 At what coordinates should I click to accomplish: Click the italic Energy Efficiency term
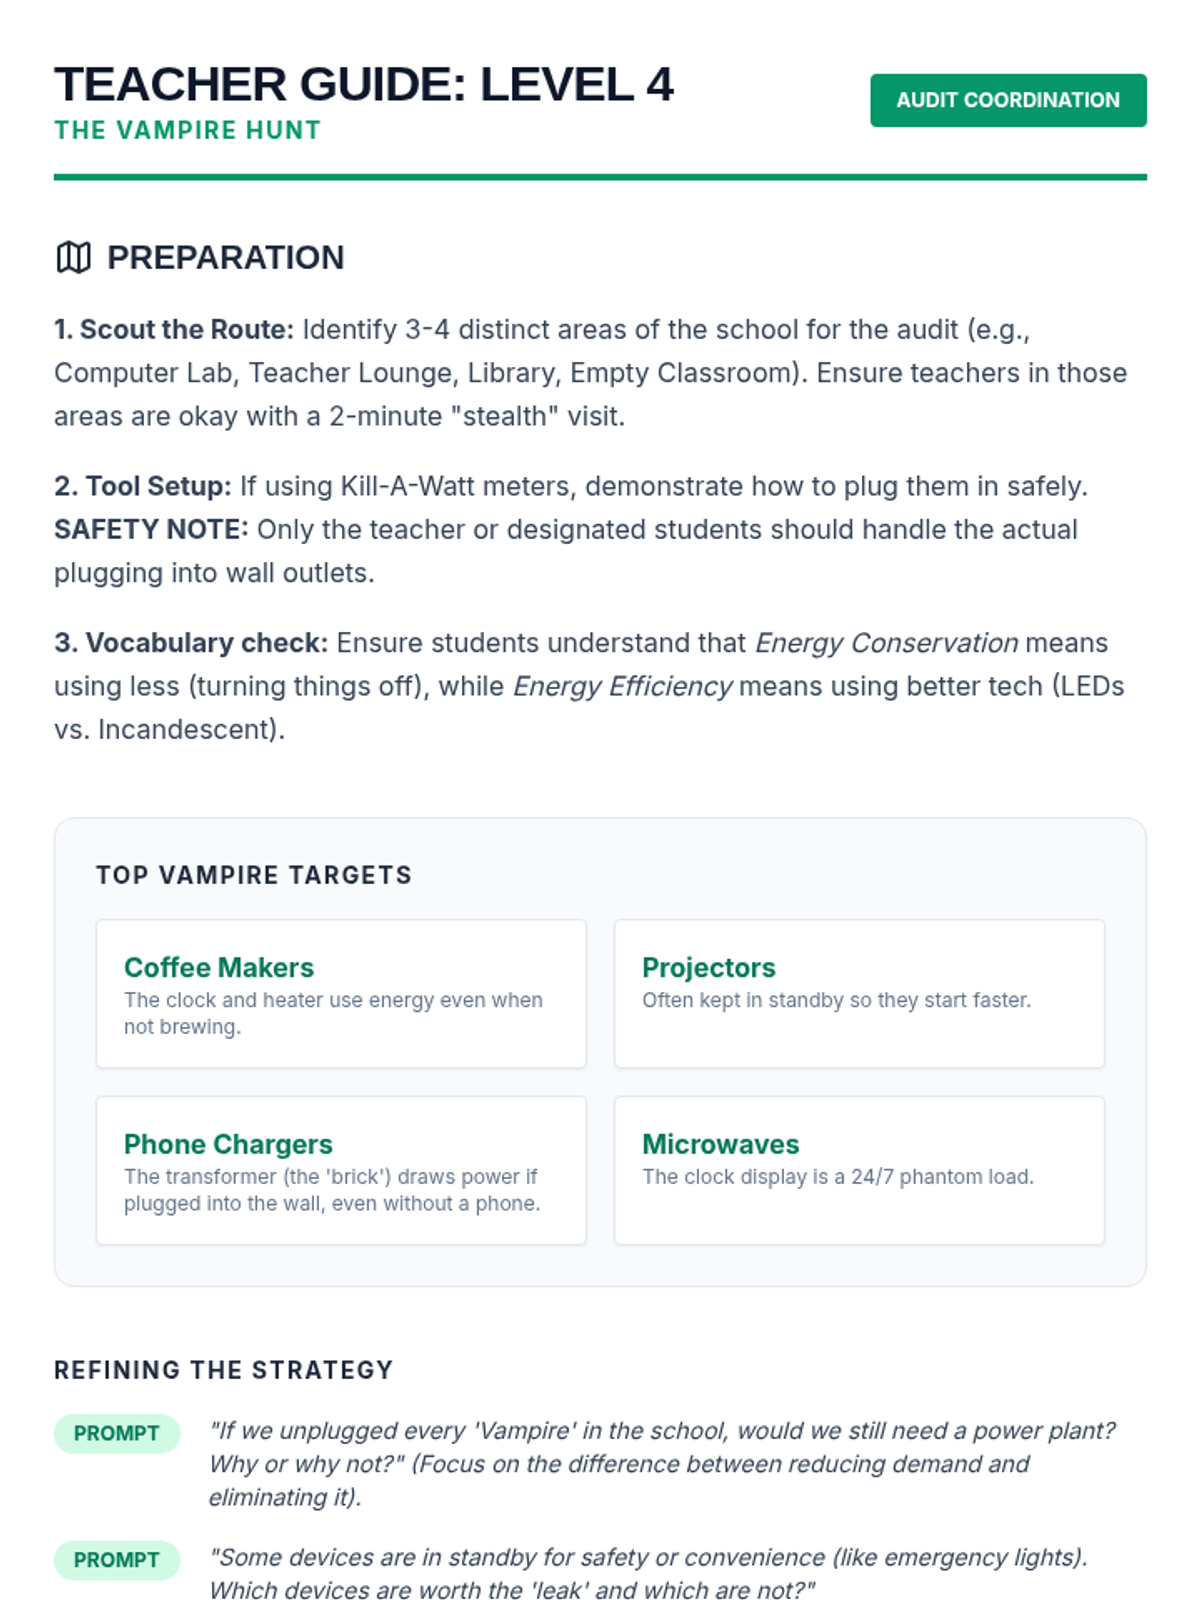tap(622, 686)
